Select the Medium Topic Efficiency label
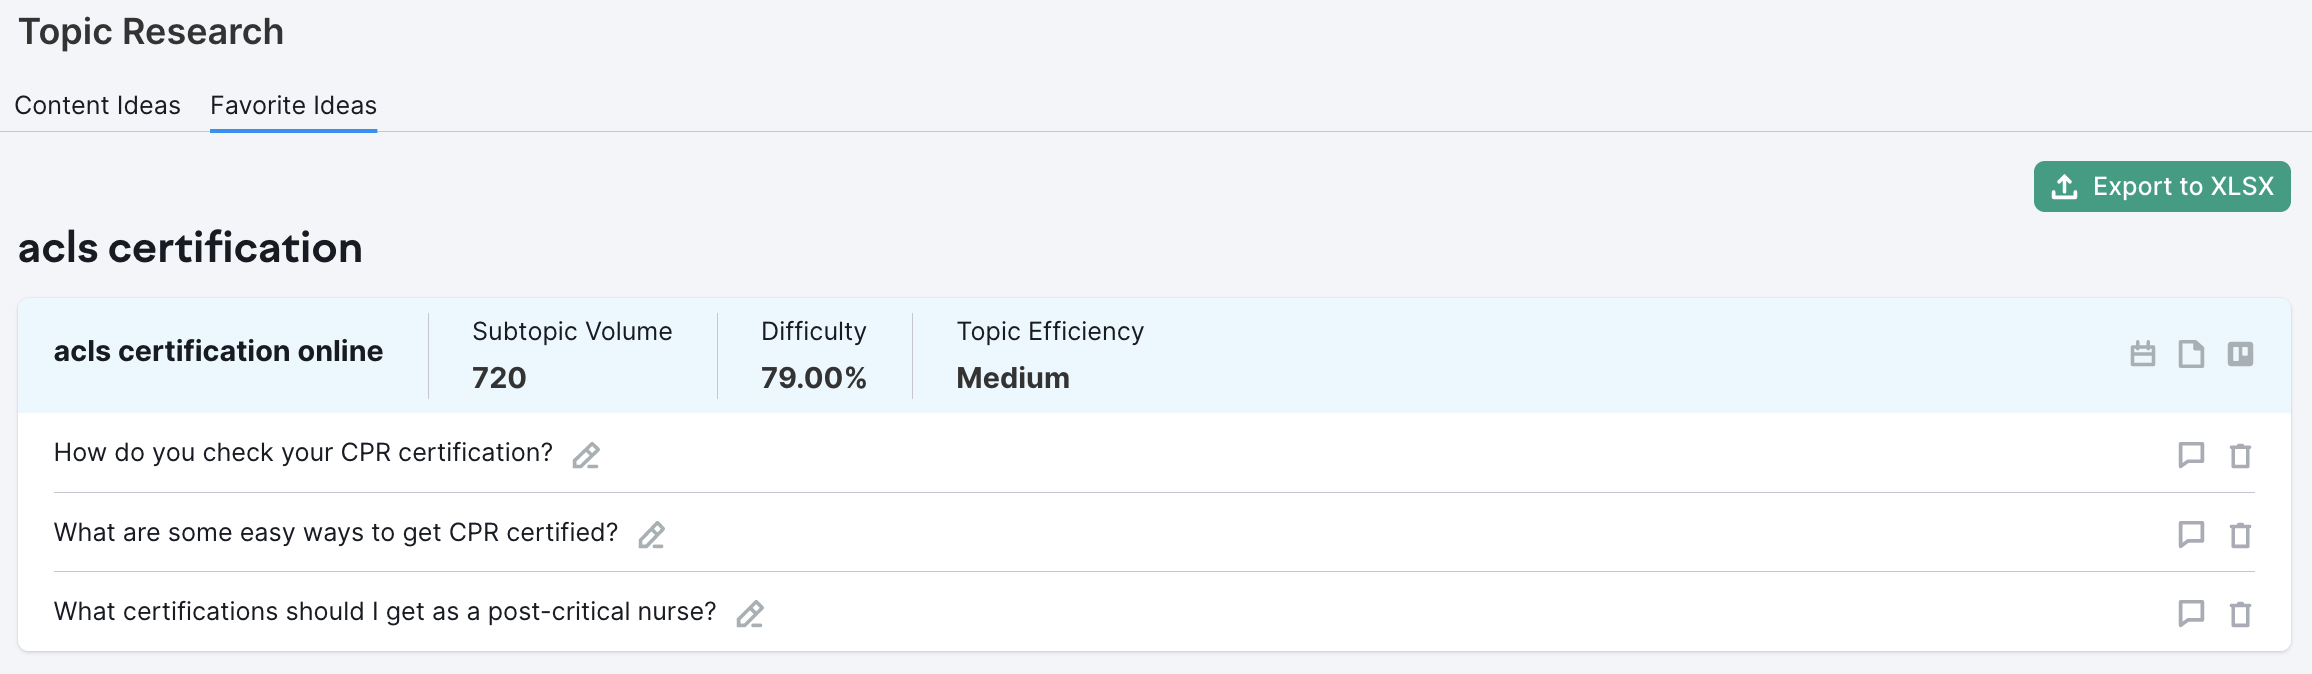The width and height of the screenshot is (2312, 674). (1012, 378)
